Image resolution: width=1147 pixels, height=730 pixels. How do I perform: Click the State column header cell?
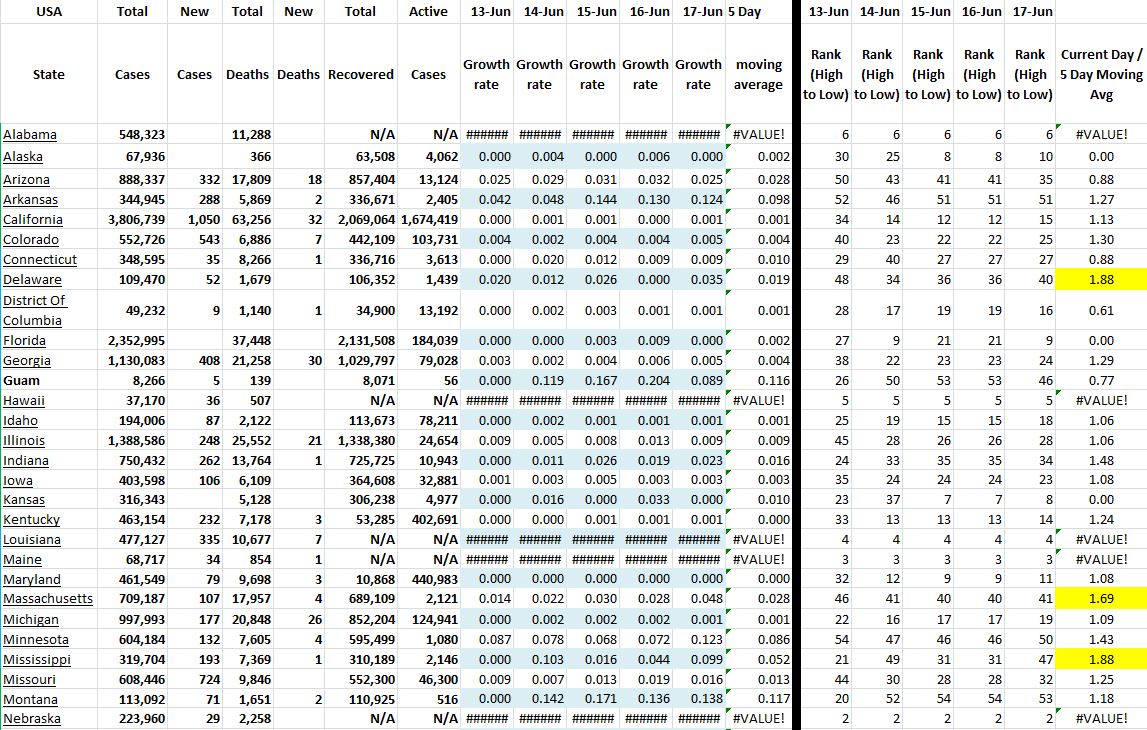click(x=48, y=74)
